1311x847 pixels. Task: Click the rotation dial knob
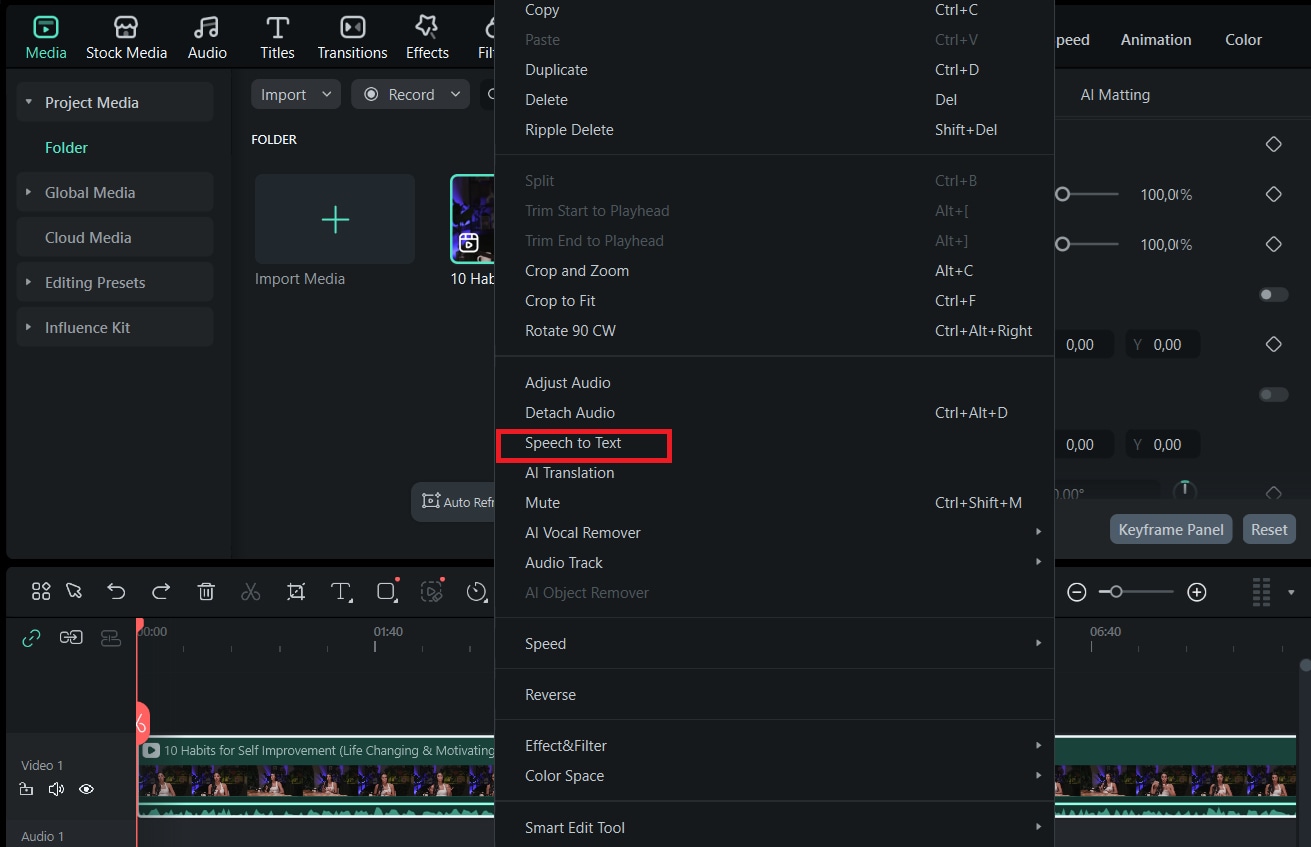1184,490
